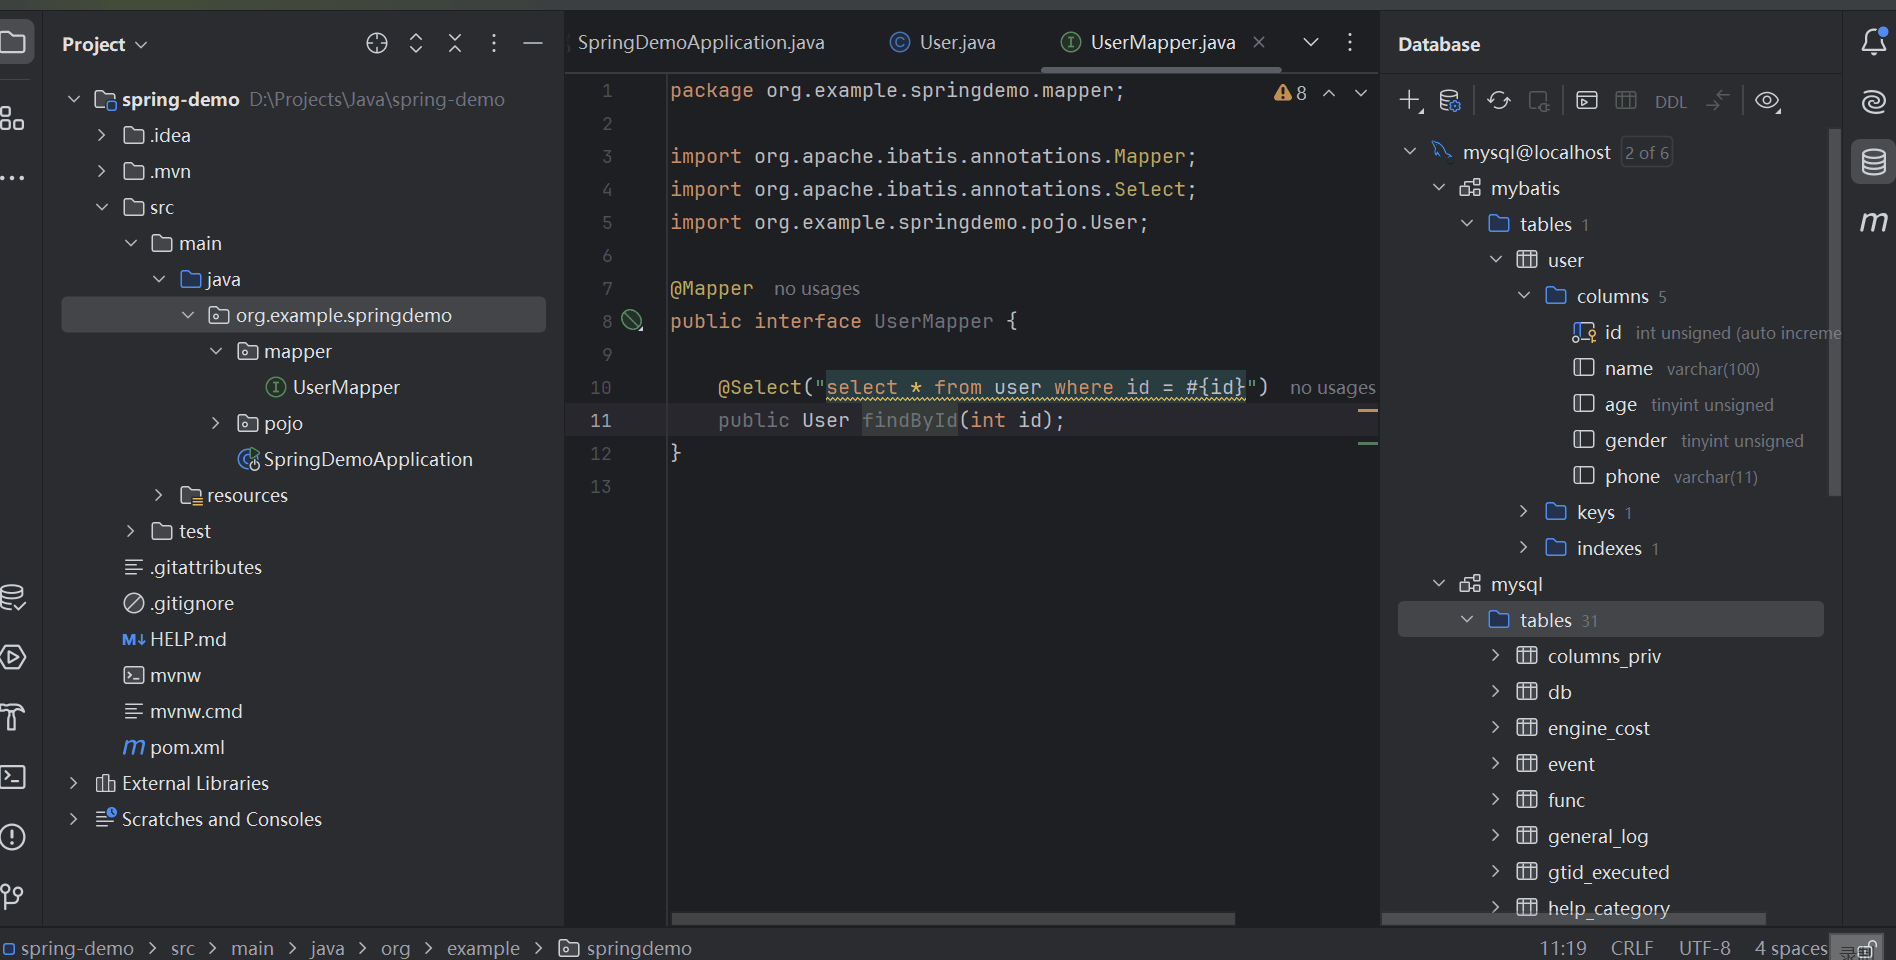Switch to SpringDemoApplication.java tab
The width and height of the screenshot is (1896, 960).
pos(701,42)
